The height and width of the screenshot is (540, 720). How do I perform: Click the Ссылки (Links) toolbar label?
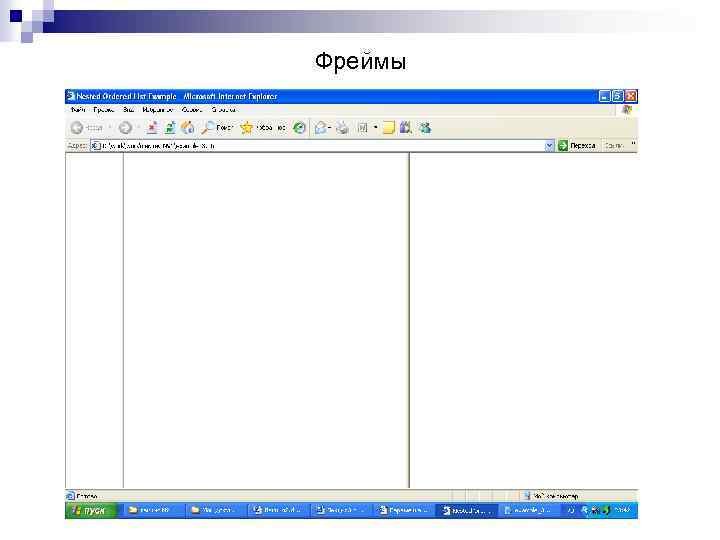click(613, 146)
